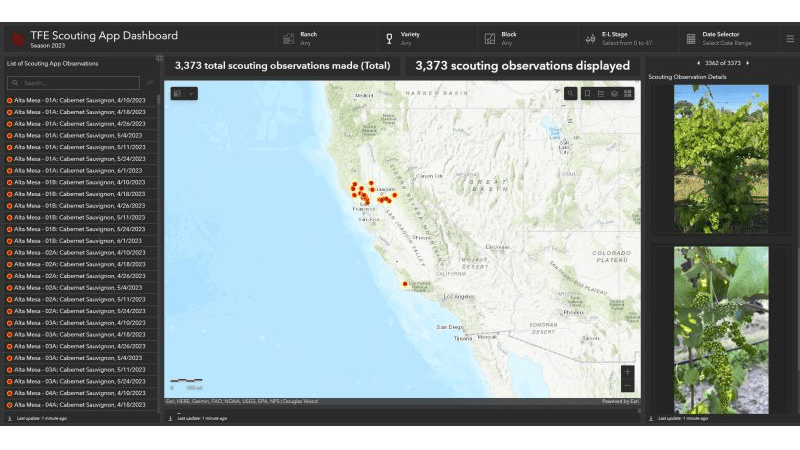Open the map bookmarks tool
The height and width of the screenshot is (450, 800).
click(588, 93)
